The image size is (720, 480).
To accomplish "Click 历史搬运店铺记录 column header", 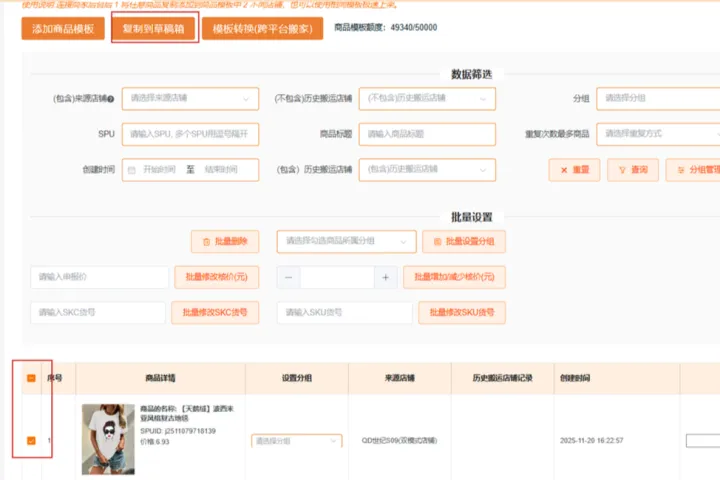I will tap(502, 378).
